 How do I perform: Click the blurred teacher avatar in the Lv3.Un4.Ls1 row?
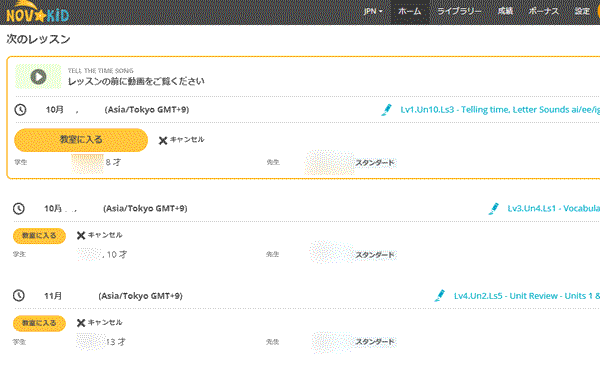tap(331, 253)
